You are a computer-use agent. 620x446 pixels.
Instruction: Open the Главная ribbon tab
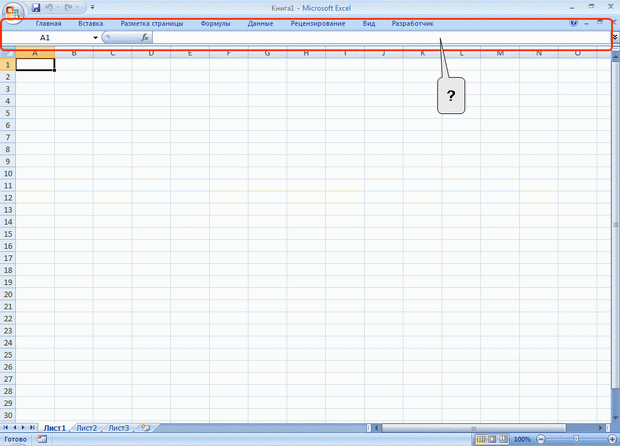click(48, 24)
